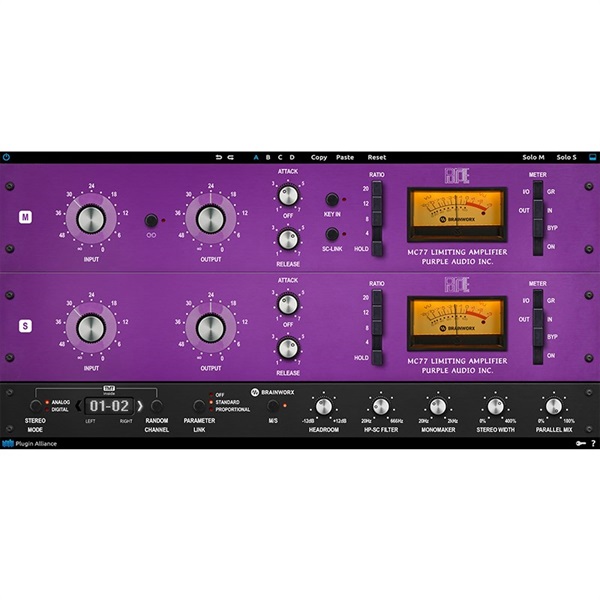Click the S channel INPUT knob

point(91,328)
